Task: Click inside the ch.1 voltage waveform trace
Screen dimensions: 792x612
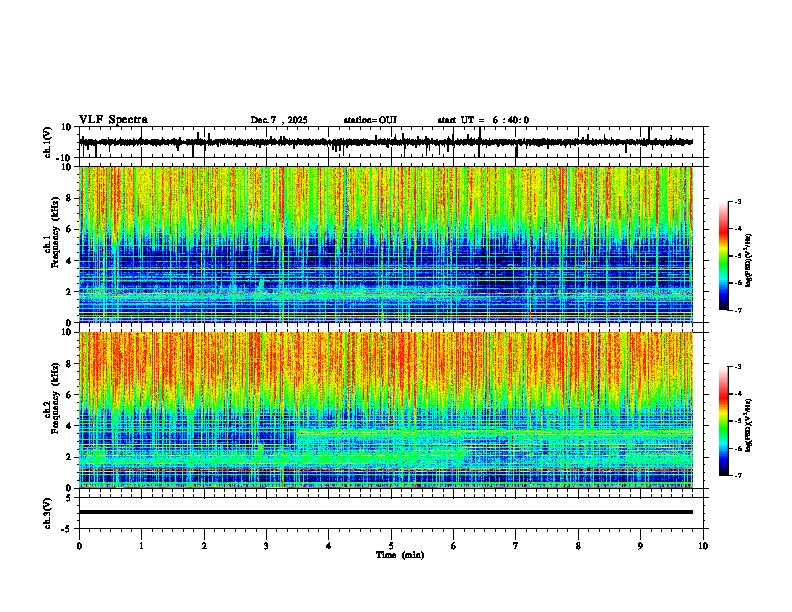Action: tap(385, 142)
